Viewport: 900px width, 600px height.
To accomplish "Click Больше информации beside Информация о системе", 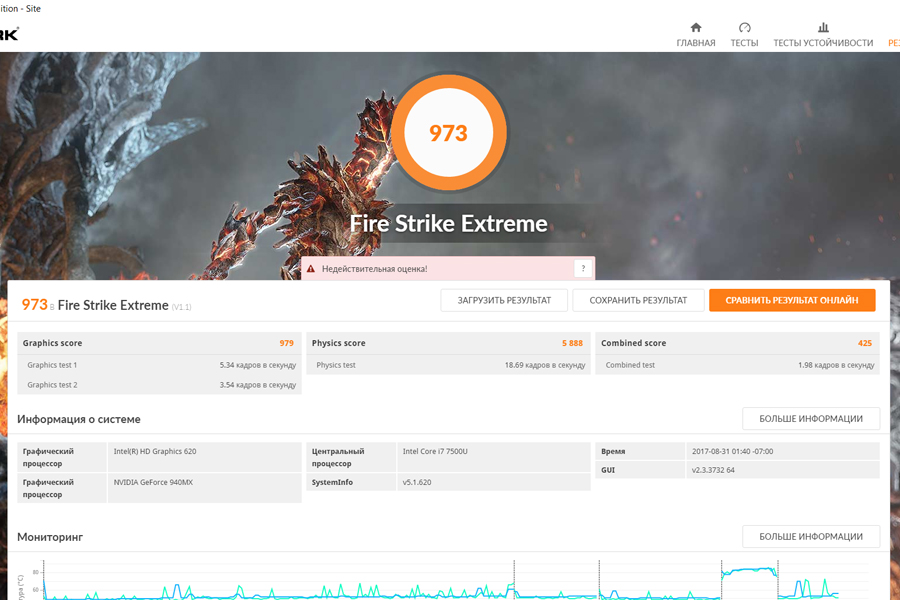I will tap(811, 419).
